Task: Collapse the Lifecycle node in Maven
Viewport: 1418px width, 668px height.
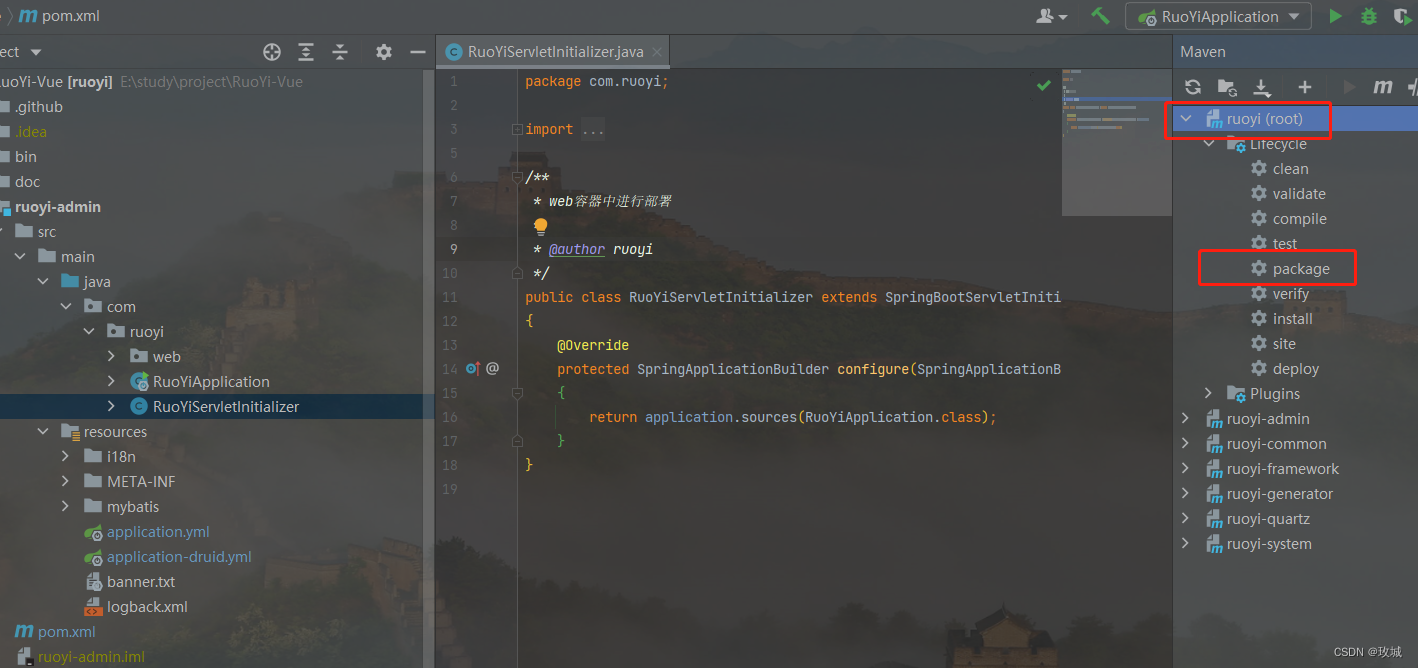Action: point(1209,144)
